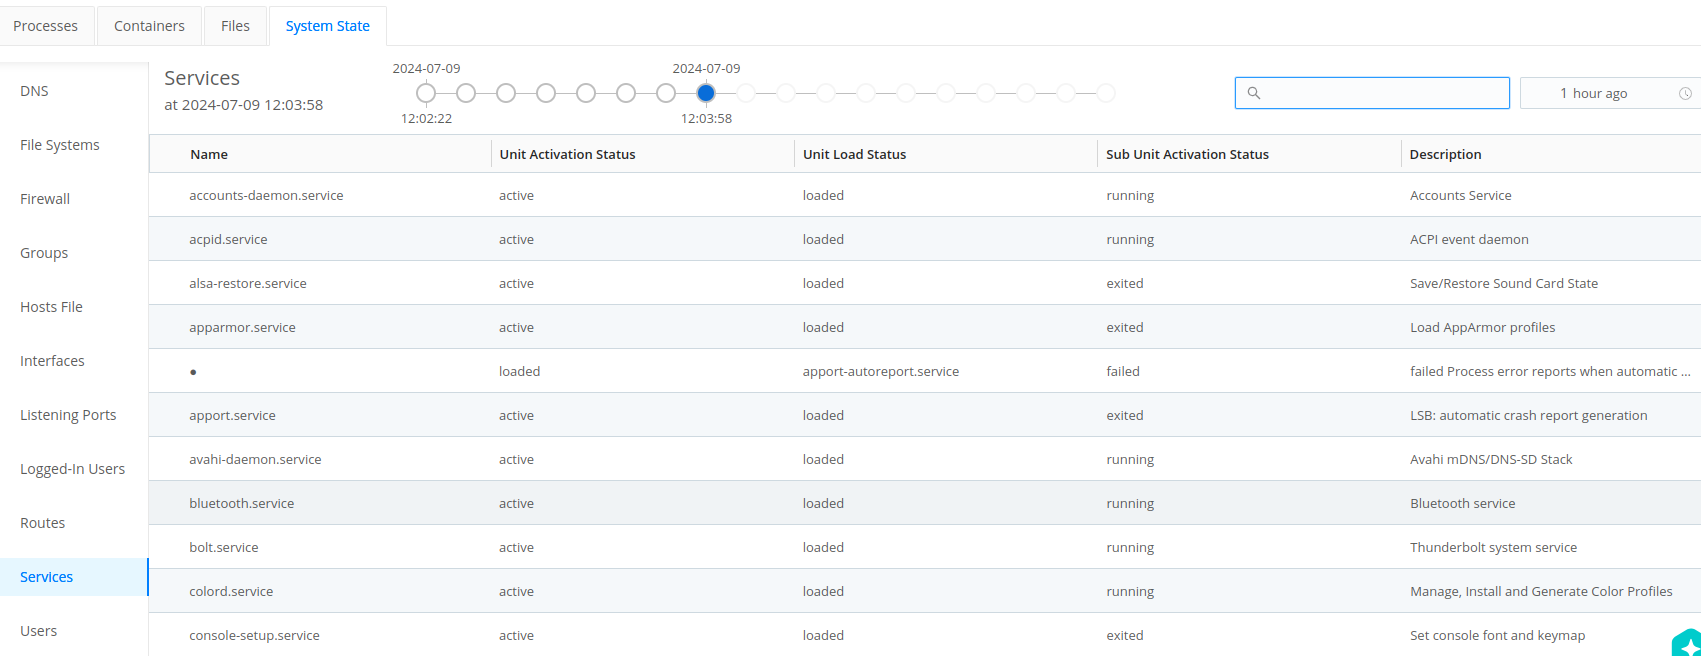Open Hosts File in the sidebar

51,307
